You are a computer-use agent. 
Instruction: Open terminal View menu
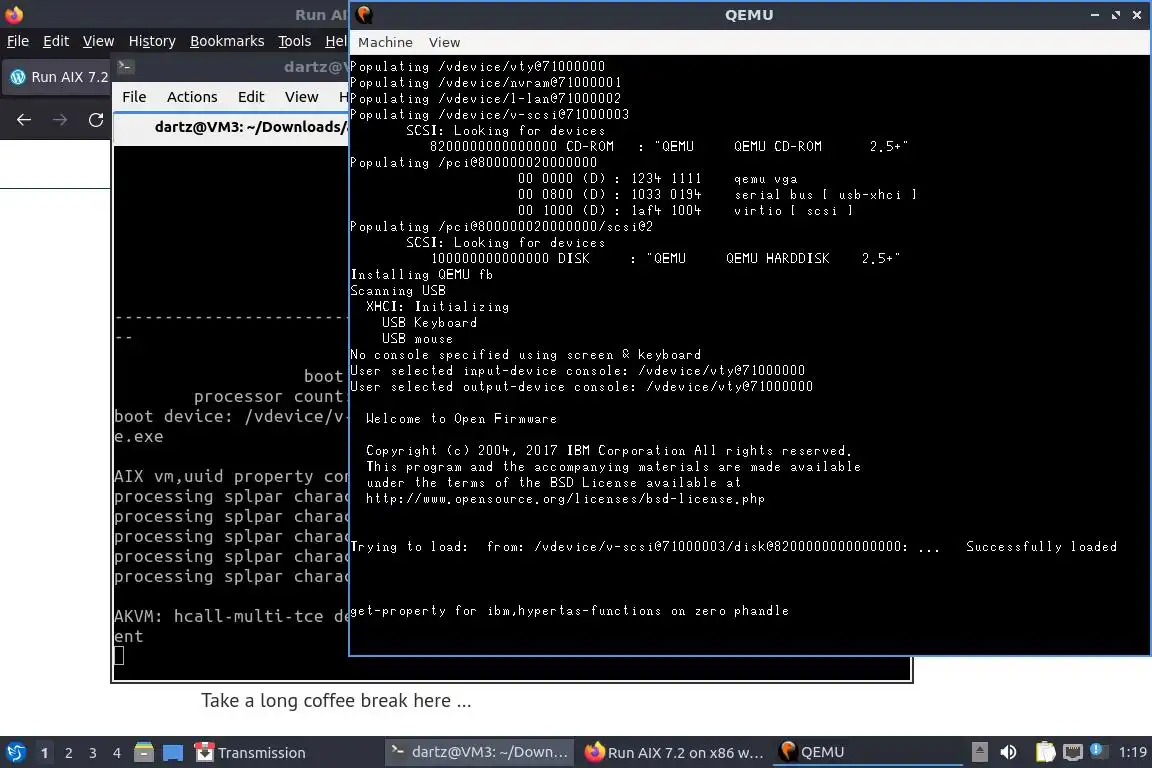(x=301, y=97)
